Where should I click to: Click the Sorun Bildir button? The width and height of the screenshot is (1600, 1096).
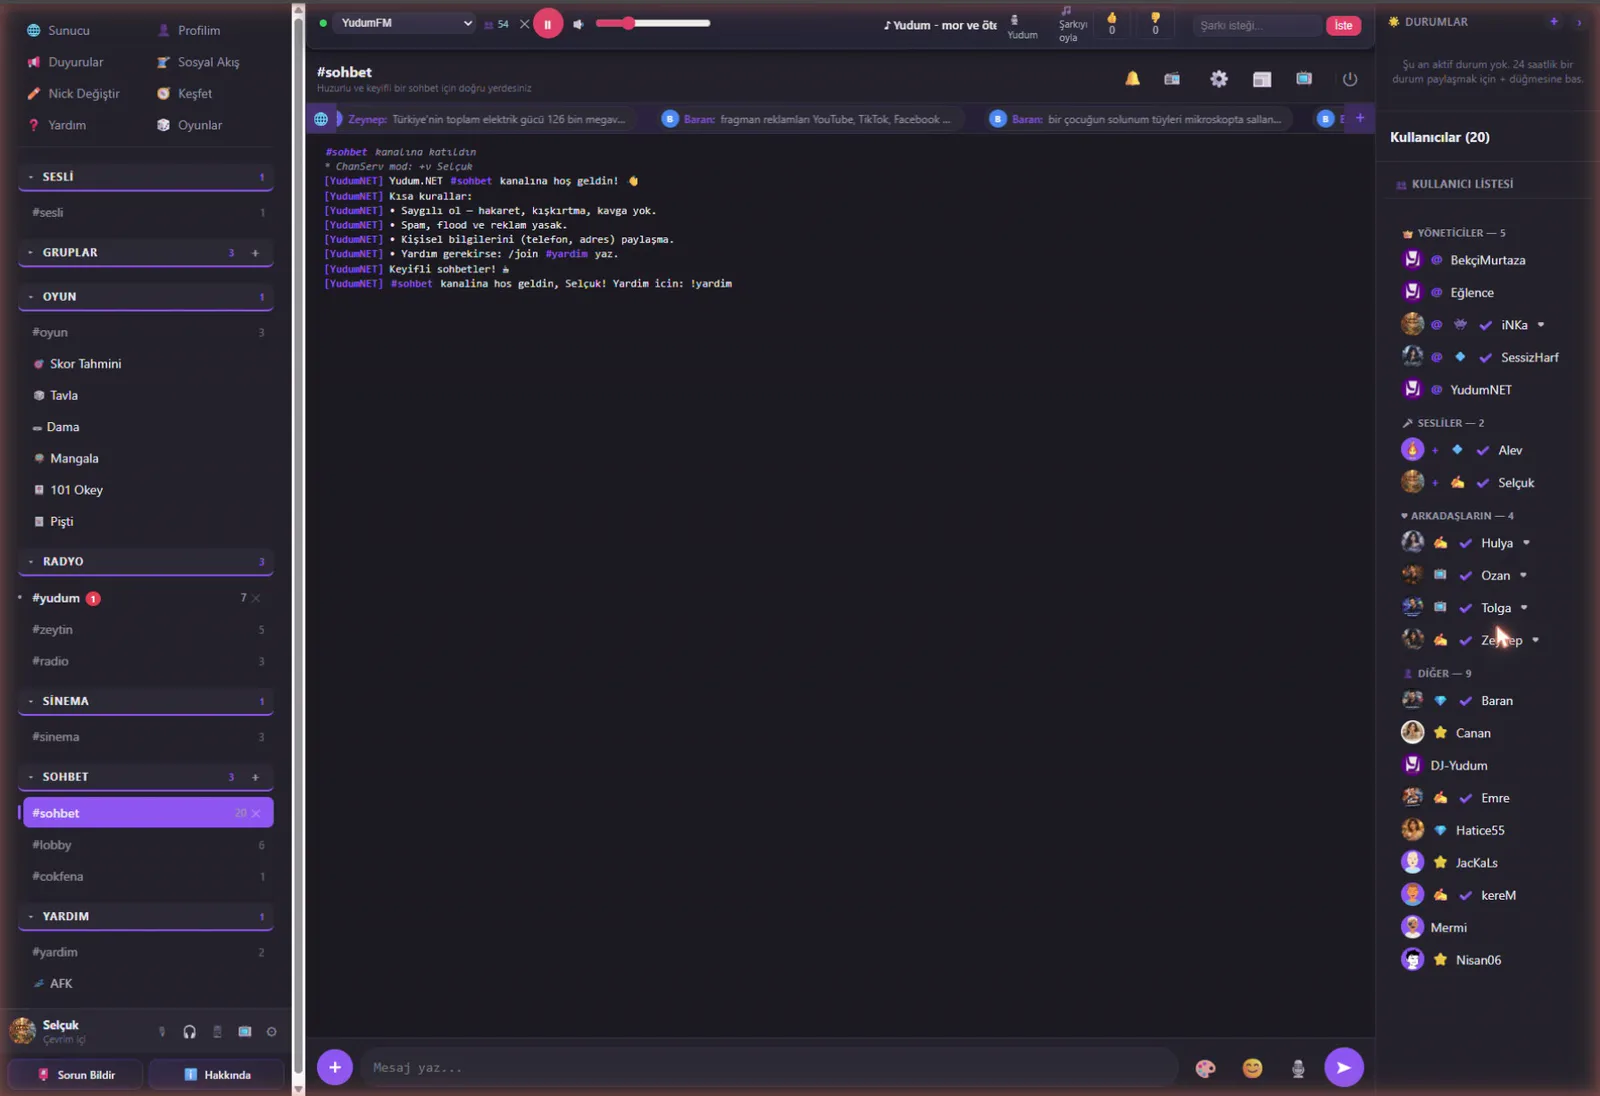[x=76, y=1075]
